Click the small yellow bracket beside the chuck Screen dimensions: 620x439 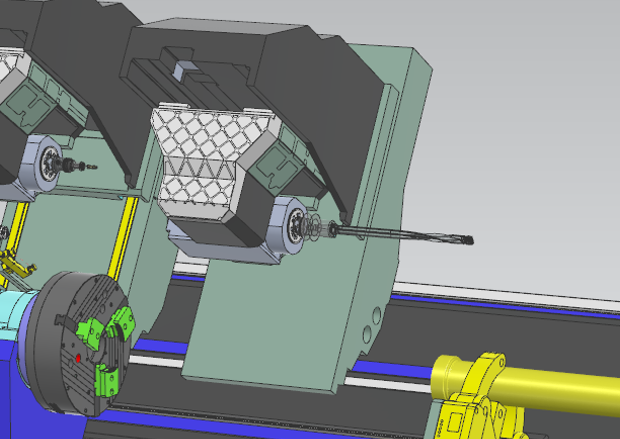(17, 264)
